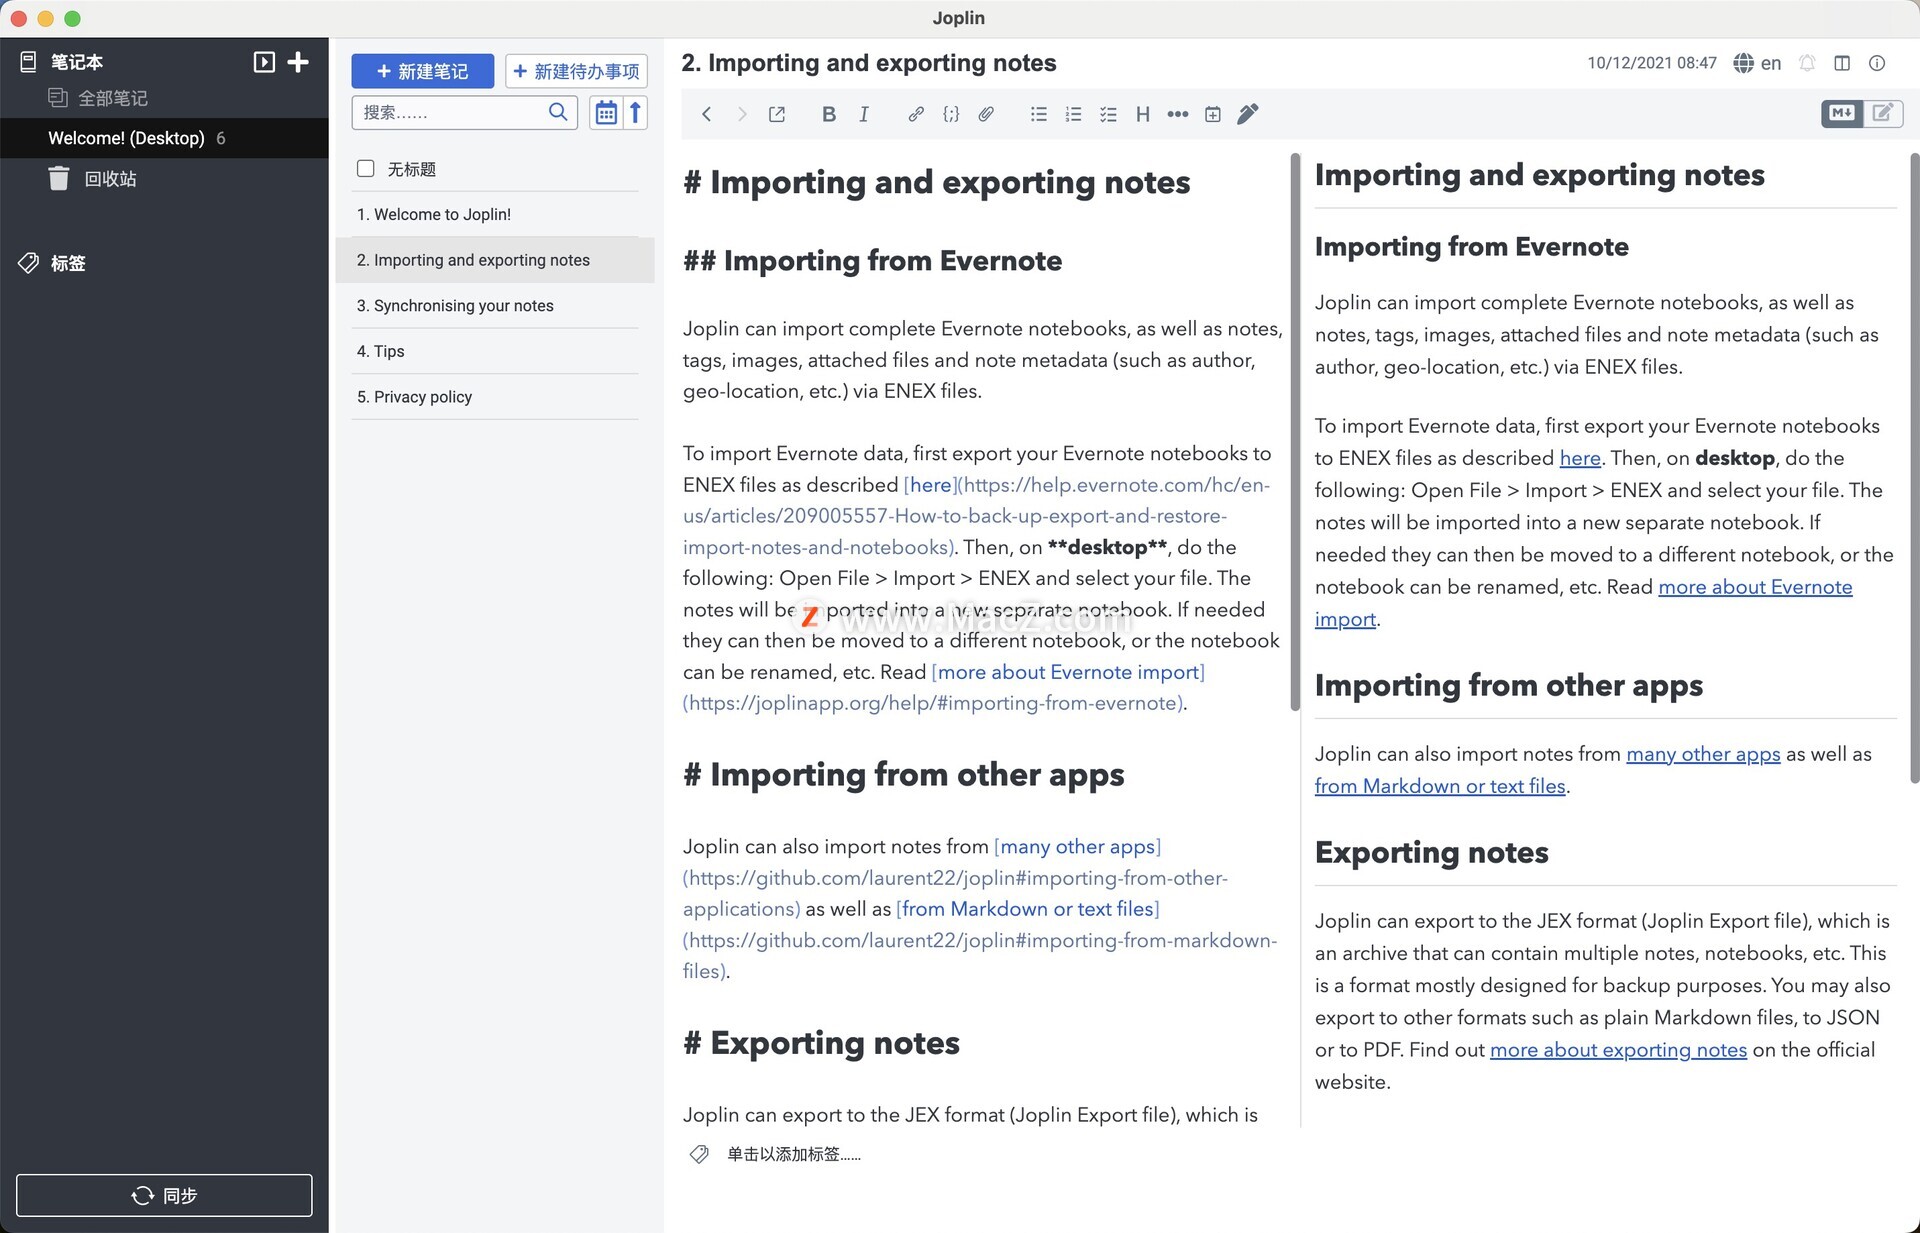Check the 无标题 to-do checkbox
Screen dimensions: 1920x1233
click(366, 168)
